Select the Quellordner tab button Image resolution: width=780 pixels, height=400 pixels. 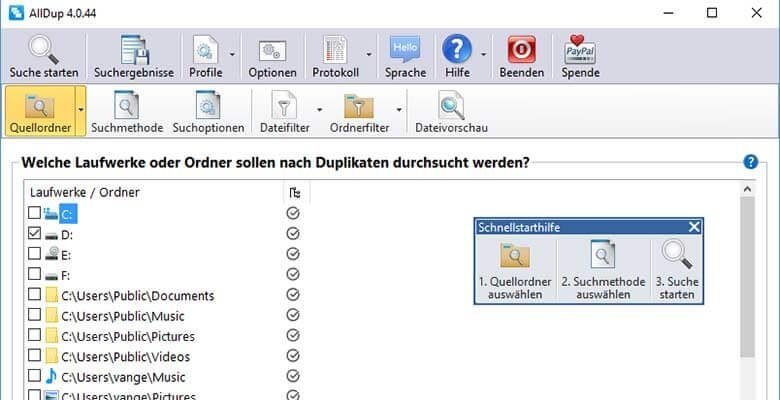(x=40, y=111)
